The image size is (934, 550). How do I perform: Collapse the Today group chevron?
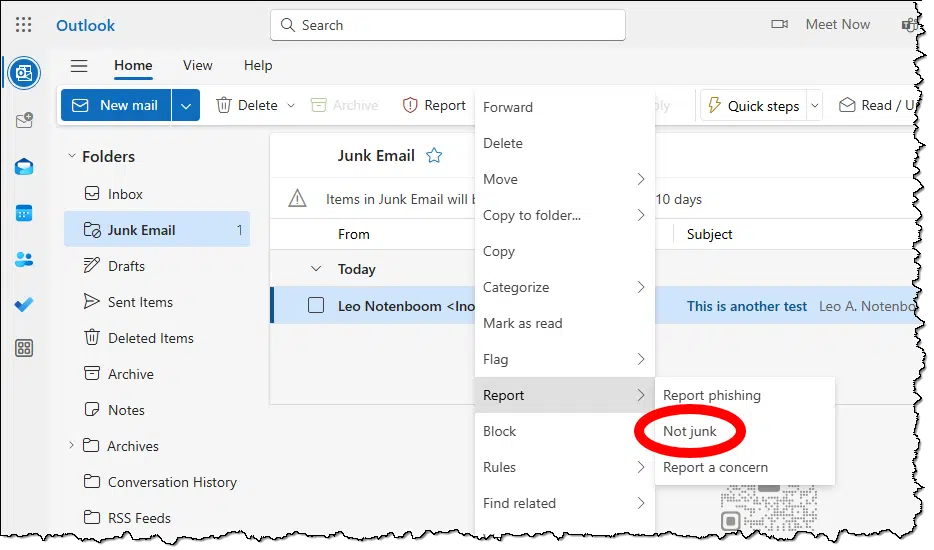(316, 269)
